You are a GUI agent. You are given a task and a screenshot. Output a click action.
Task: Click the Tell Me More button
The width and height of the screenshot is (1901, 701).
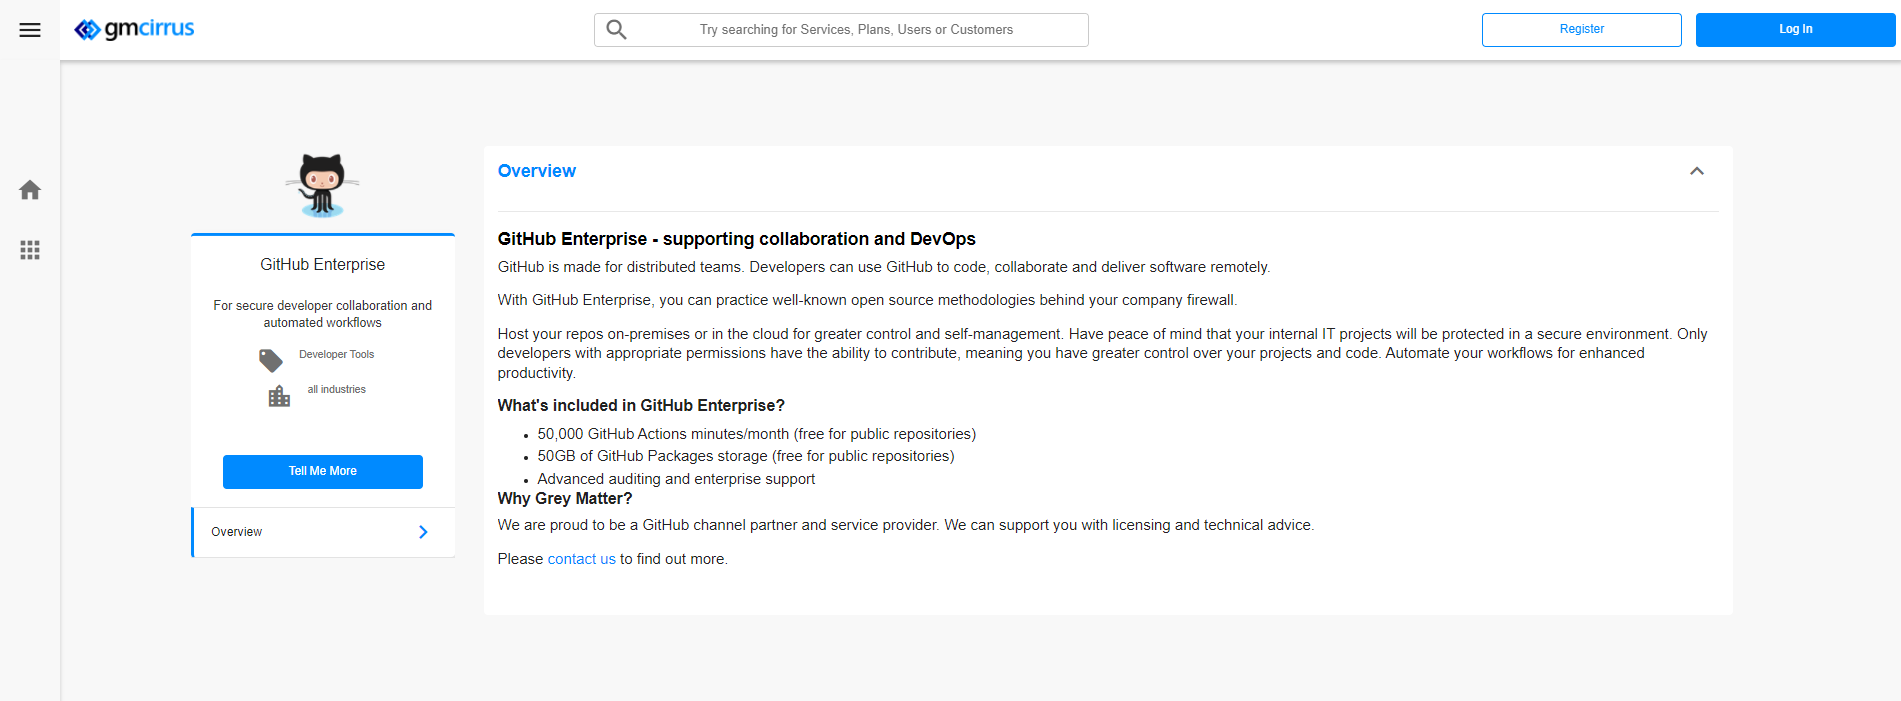pos(323,471)
